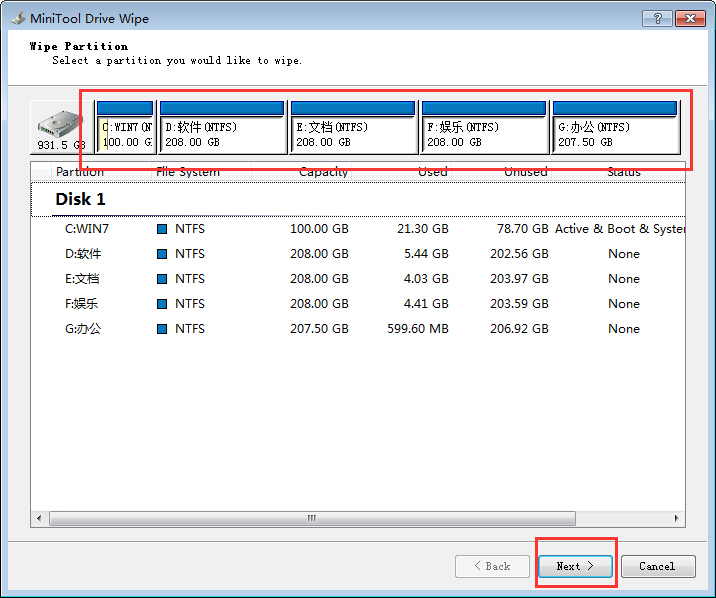Proceed with the Next button
Screen dimensions: 716x598
click(575, 567)
